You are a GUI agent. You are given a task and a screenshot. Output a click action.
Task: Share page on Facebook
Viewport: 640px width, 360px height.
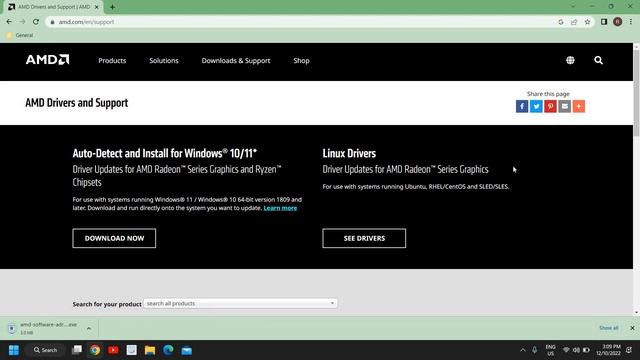[522, 106]
